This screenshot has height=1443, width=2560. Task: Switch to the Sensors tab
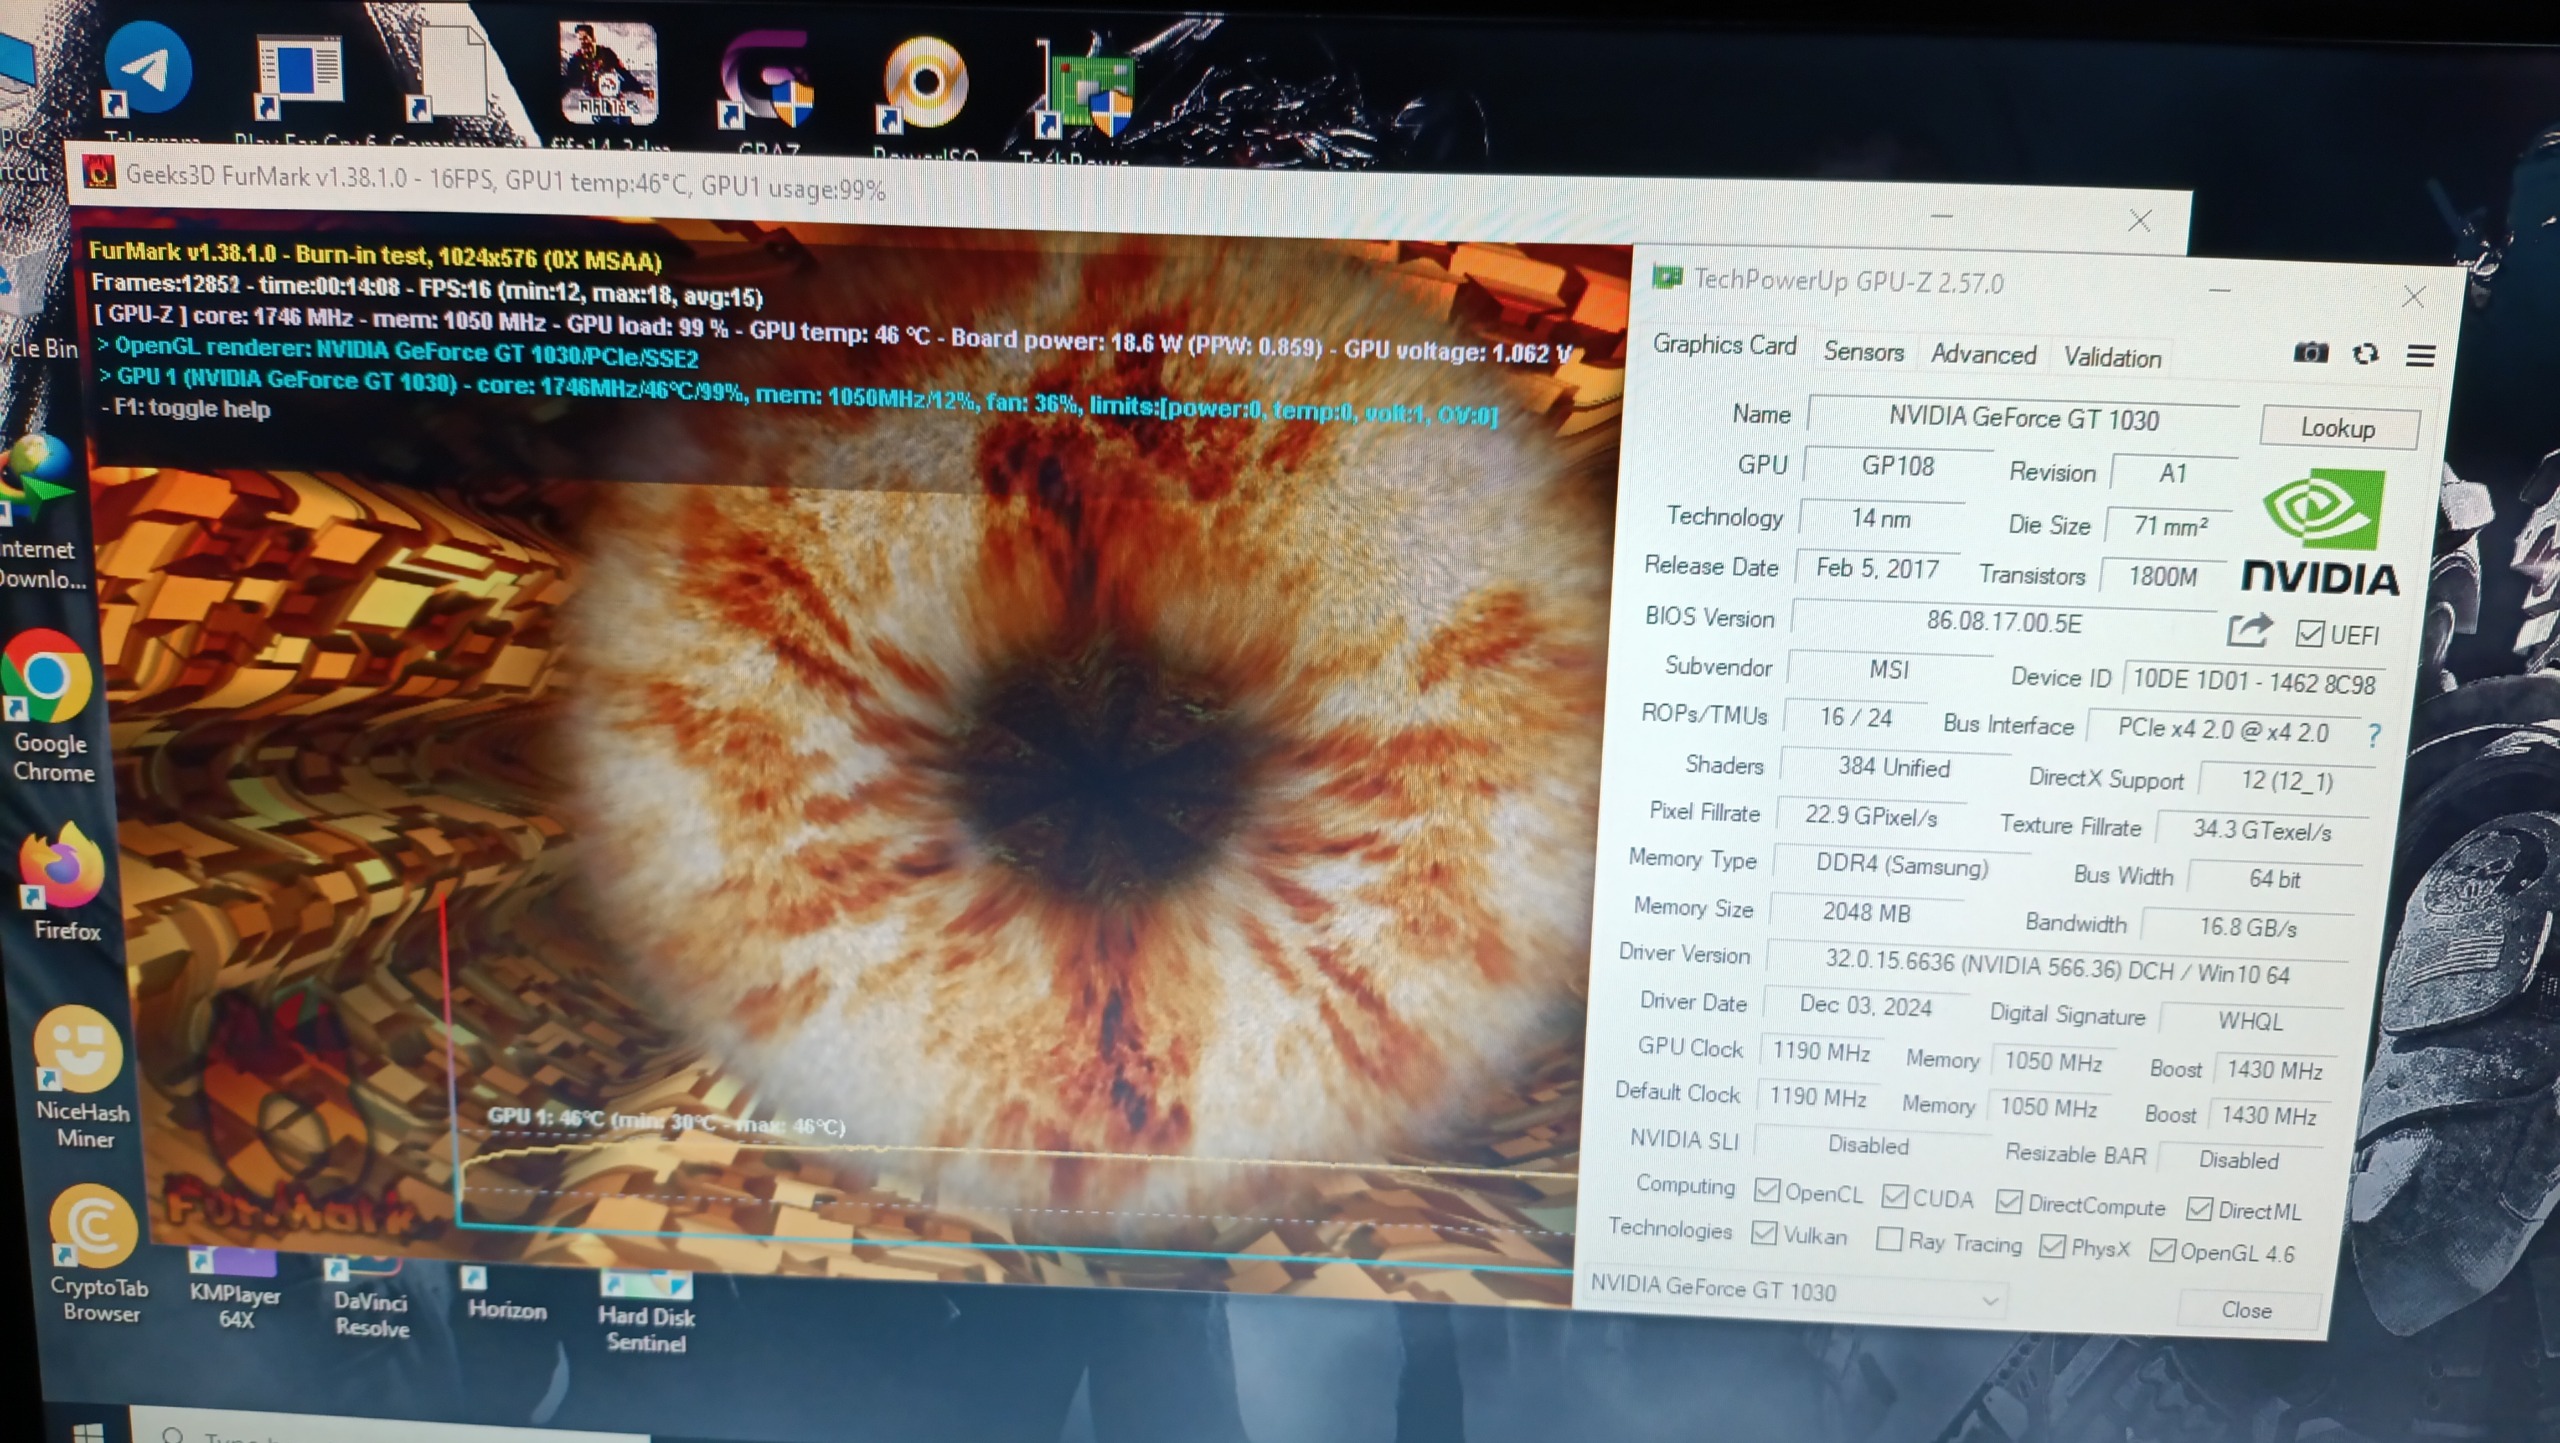point(1863,352)
